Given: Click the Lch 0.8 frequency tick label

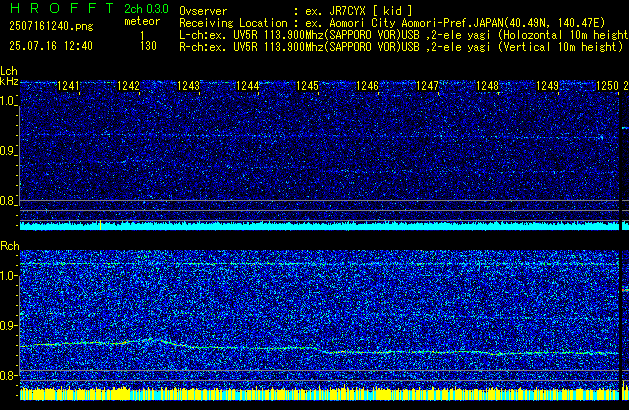Looking at the screenshot, I should tap(8, 201).
